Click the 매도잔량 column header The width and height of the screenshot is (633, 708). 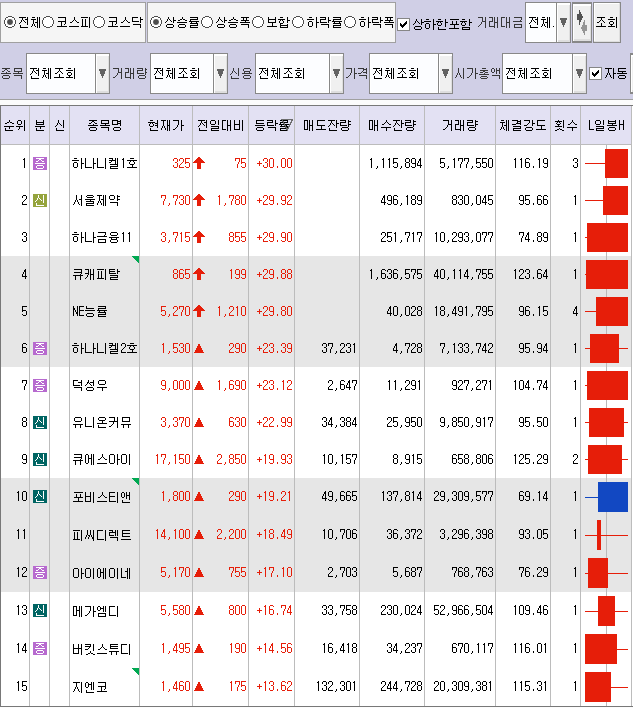pos(327,126)
